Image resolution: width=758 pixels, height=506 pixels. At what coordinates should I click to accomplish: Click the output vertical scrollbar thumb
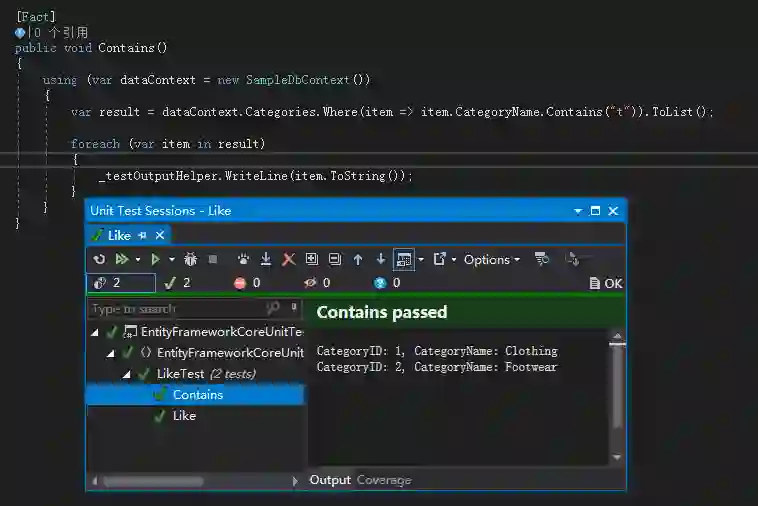pos(617,386)
